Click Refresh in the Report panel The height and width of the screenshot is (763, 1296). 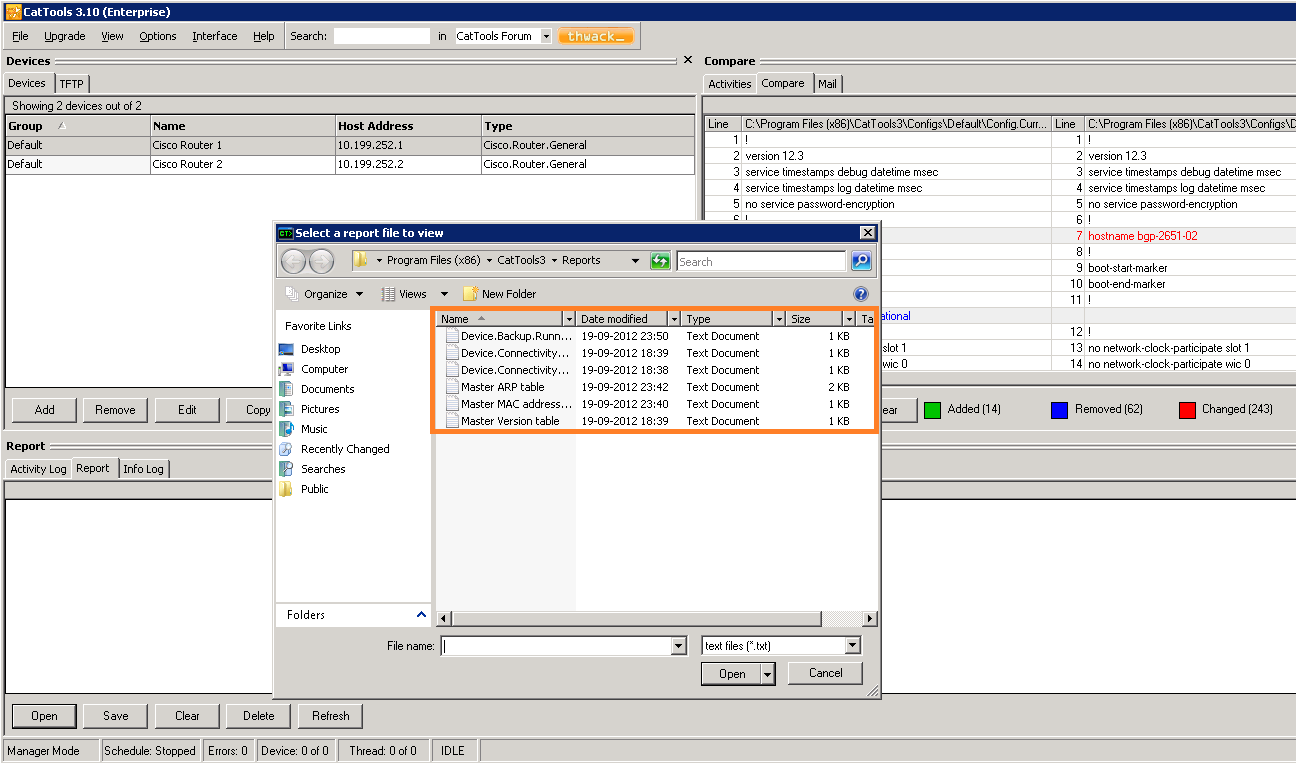(x=330, y=716)
